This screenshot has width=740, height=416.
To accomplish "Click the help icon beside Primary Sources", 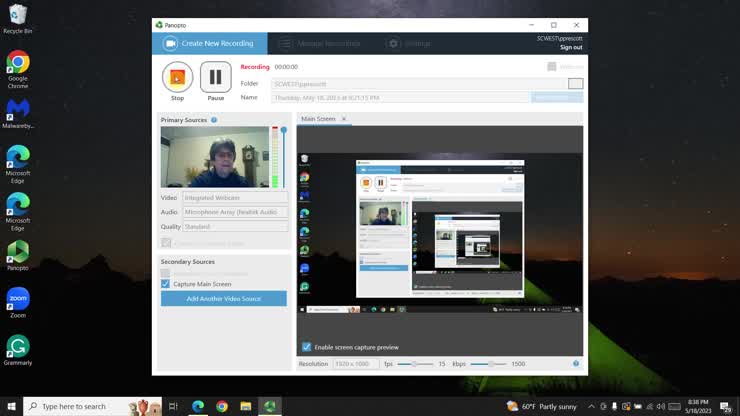I will (214, 120).
